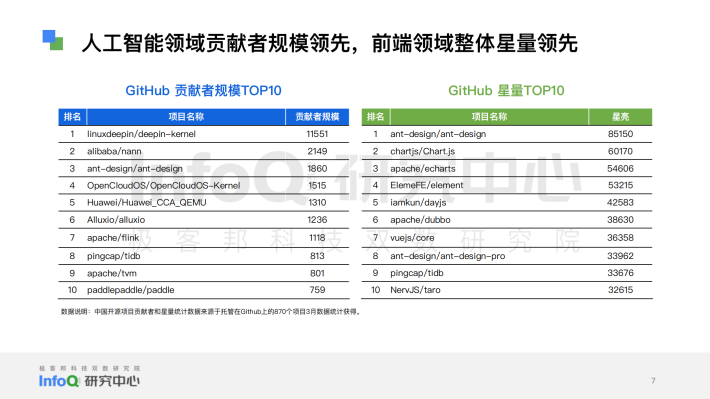Click paddlepaddle/paddle row
This screenshot has height=399, width=710.
(204, 290)
